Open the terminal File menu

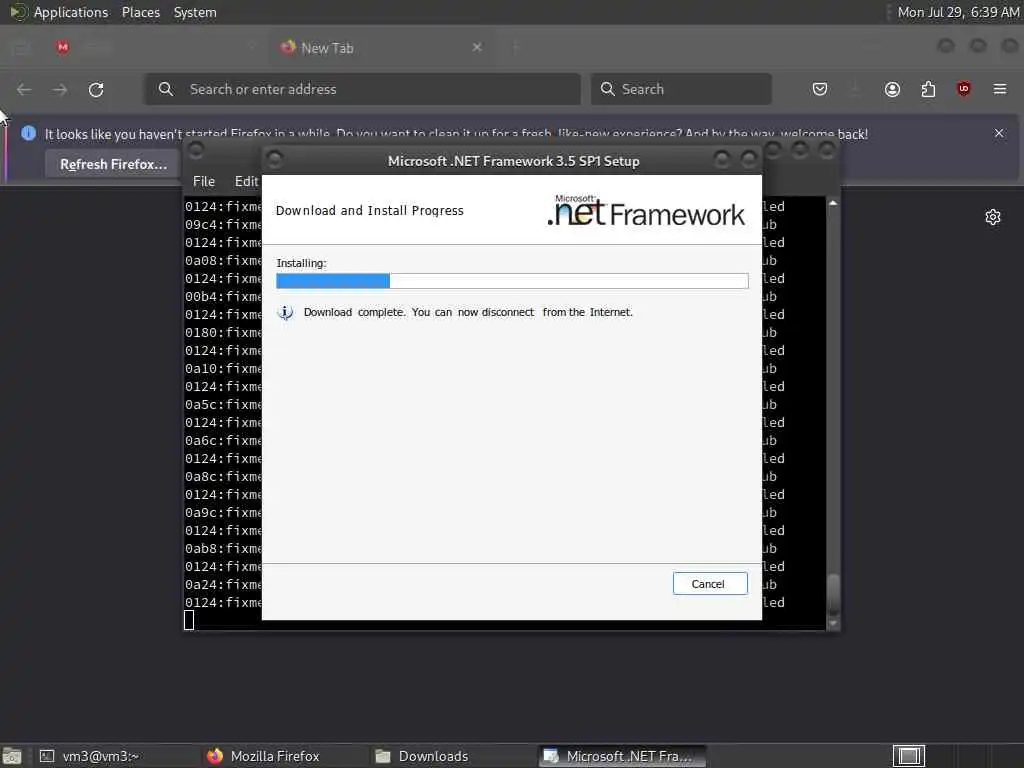204,182
